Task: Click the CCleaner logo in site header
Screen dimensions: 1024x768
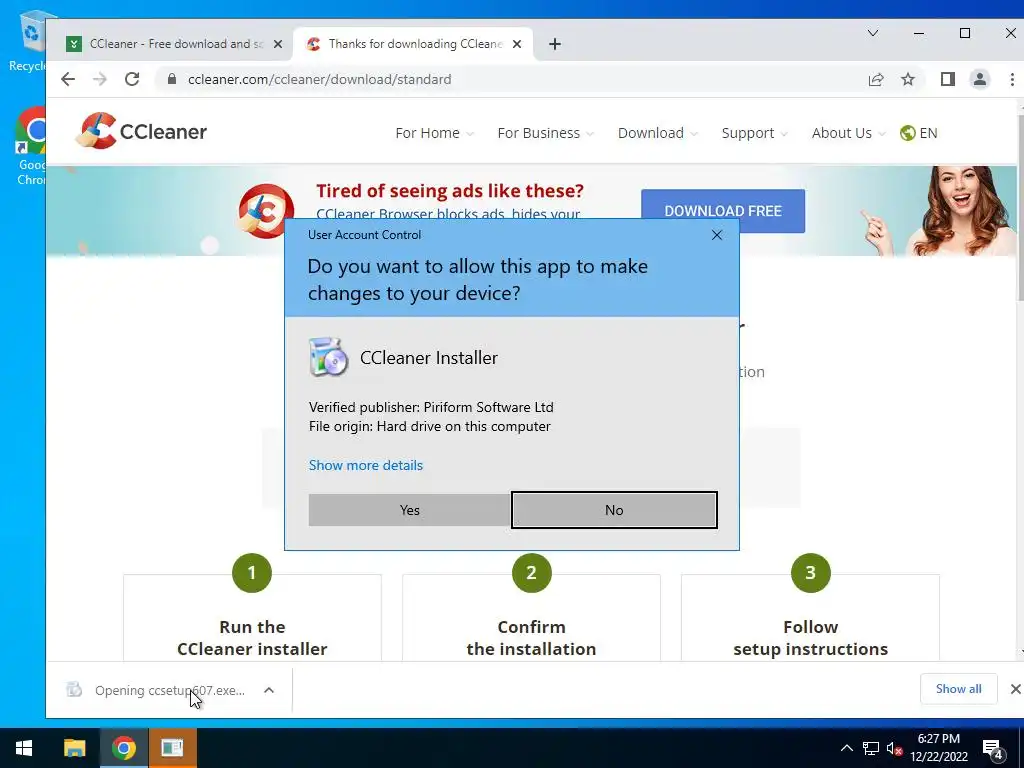Action: point(142,131)
